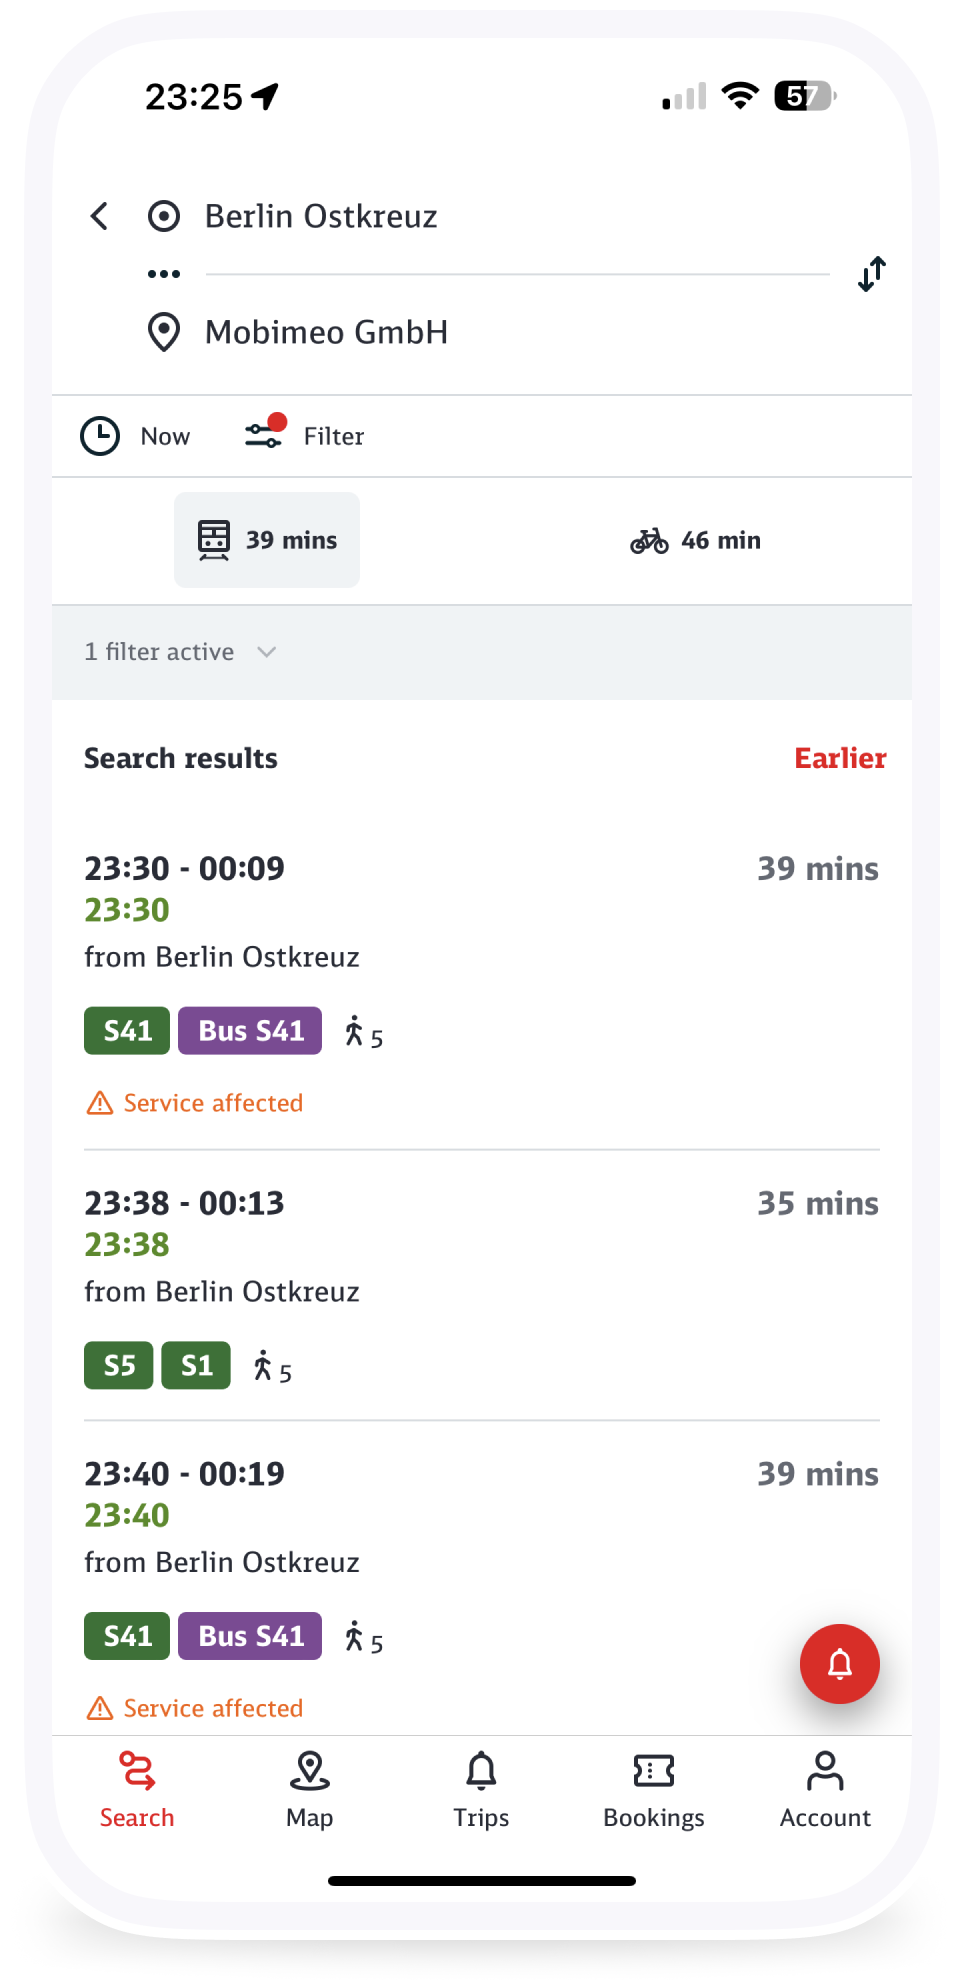960x1984 pixels.
Task: Tap the back arrow icon
Action: pyautogui.click(x=99, y=216)
